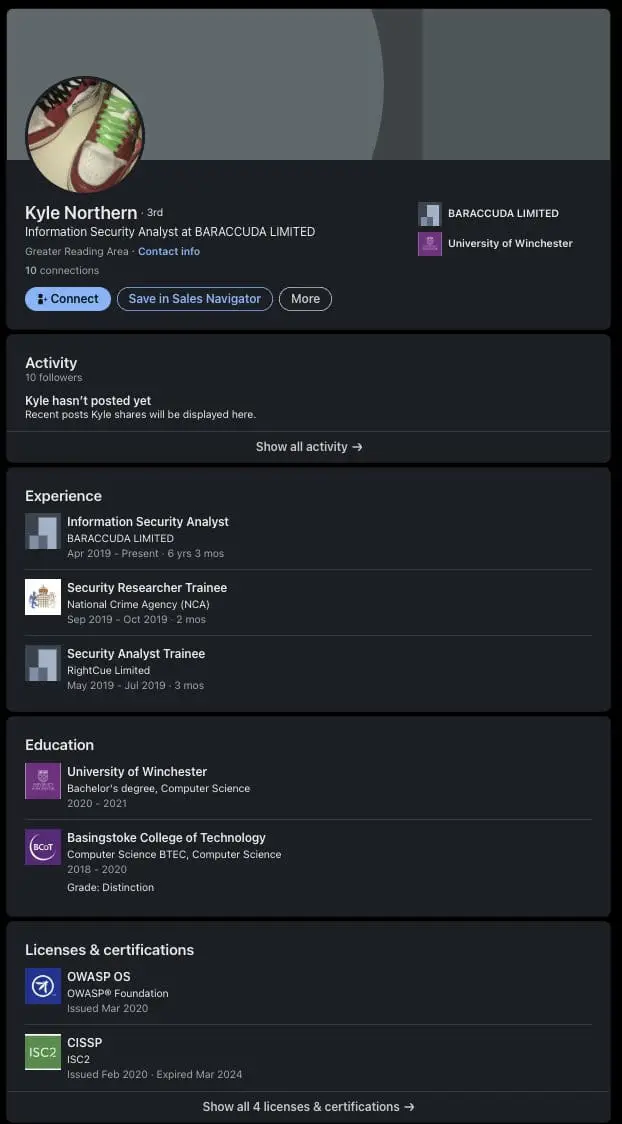This screenshot has height=1124, width=622.
Task: Open the Information Security Analyst position
Action: pyautogui.click(x=148, y=522)
